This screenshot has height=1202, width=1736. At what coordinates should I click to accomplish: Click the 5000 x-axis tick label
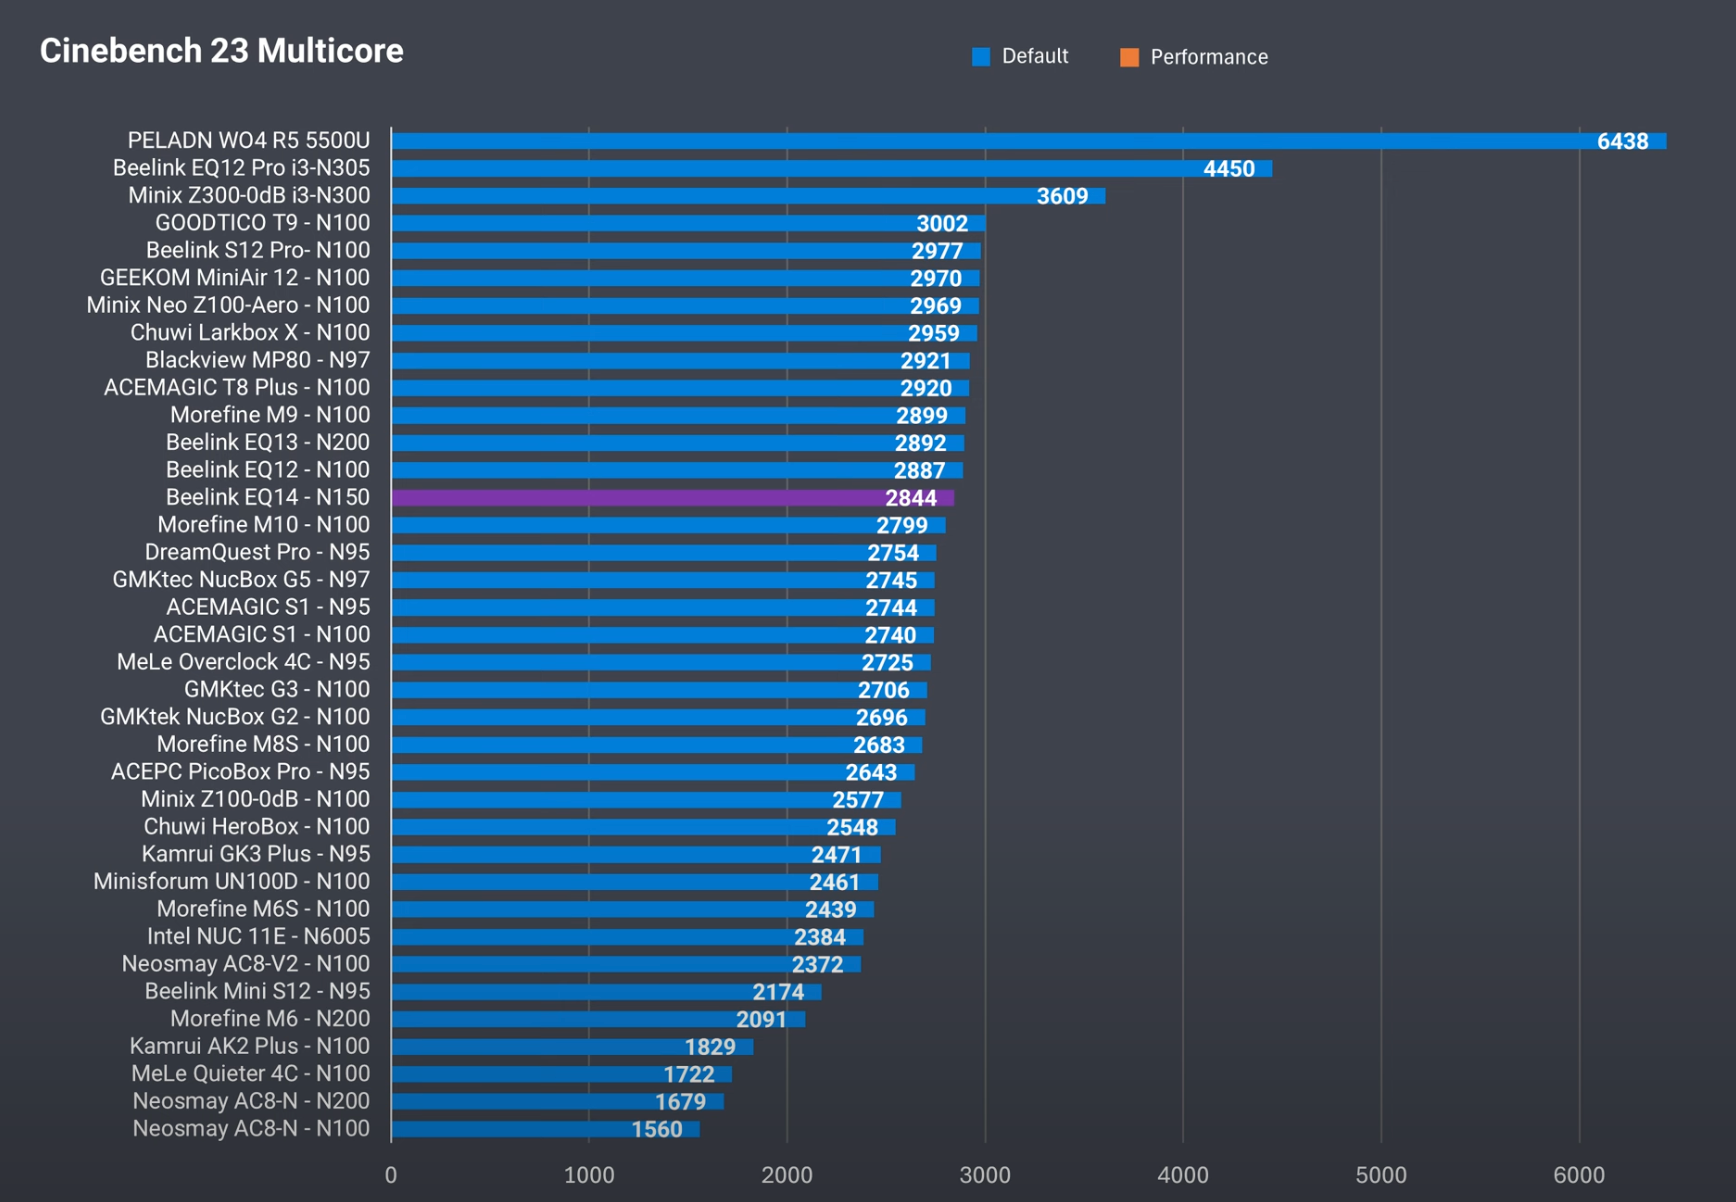pos(1381,1175)
